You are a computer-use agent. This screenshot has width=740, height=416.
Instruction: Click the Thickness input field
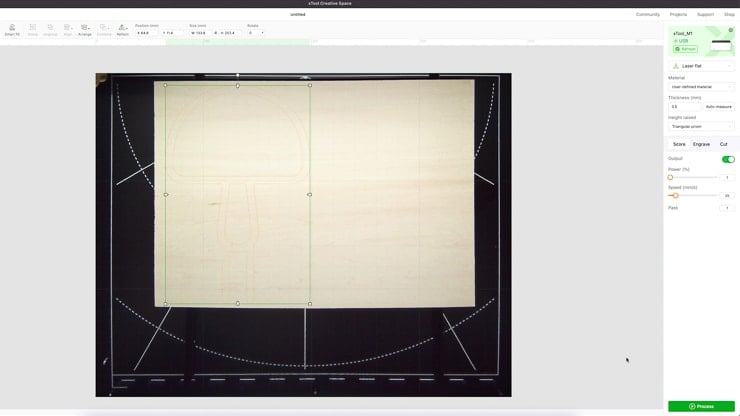coord(684,106)
